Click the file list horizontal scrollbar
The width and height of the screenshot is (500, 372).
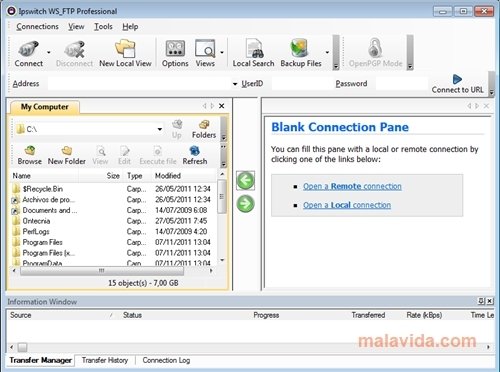coord(102,271)
